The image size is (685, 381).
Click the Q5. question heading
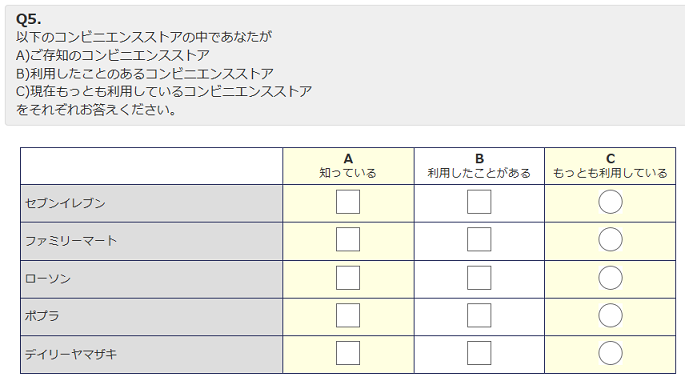[x=28, y=19]
